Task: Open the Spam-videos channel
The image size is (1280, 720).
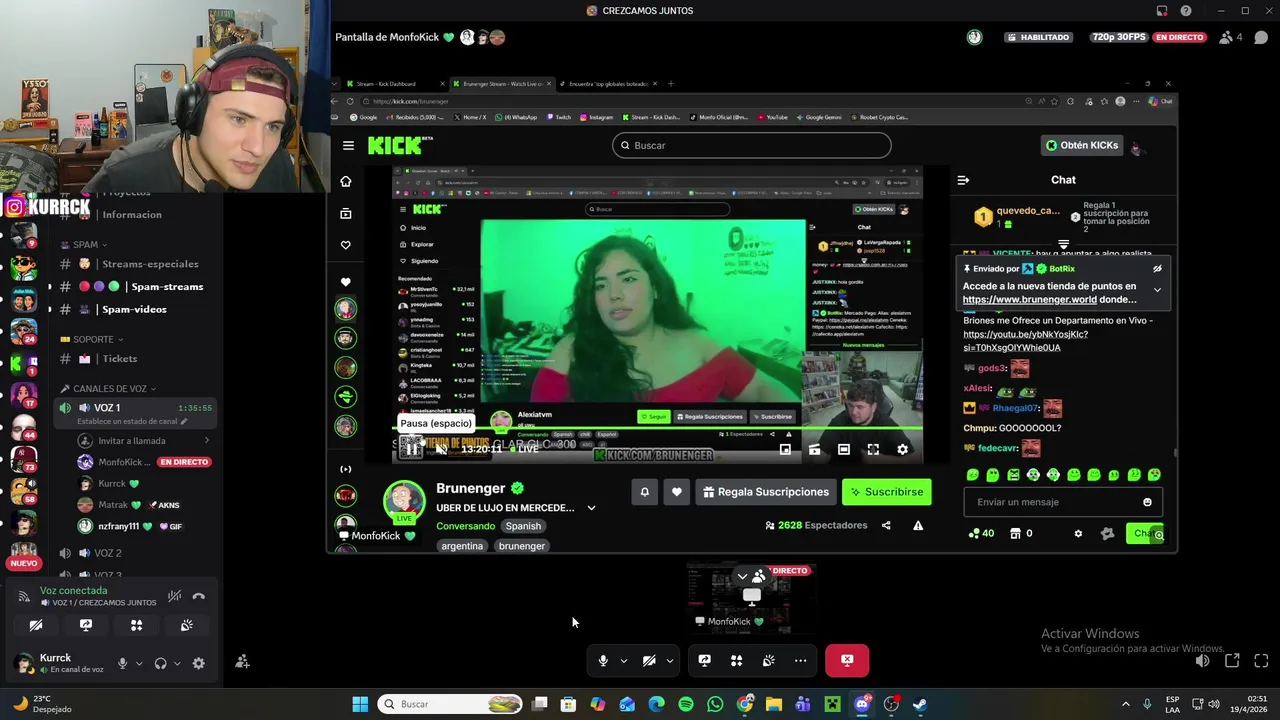Action: [x=136, y=310]
